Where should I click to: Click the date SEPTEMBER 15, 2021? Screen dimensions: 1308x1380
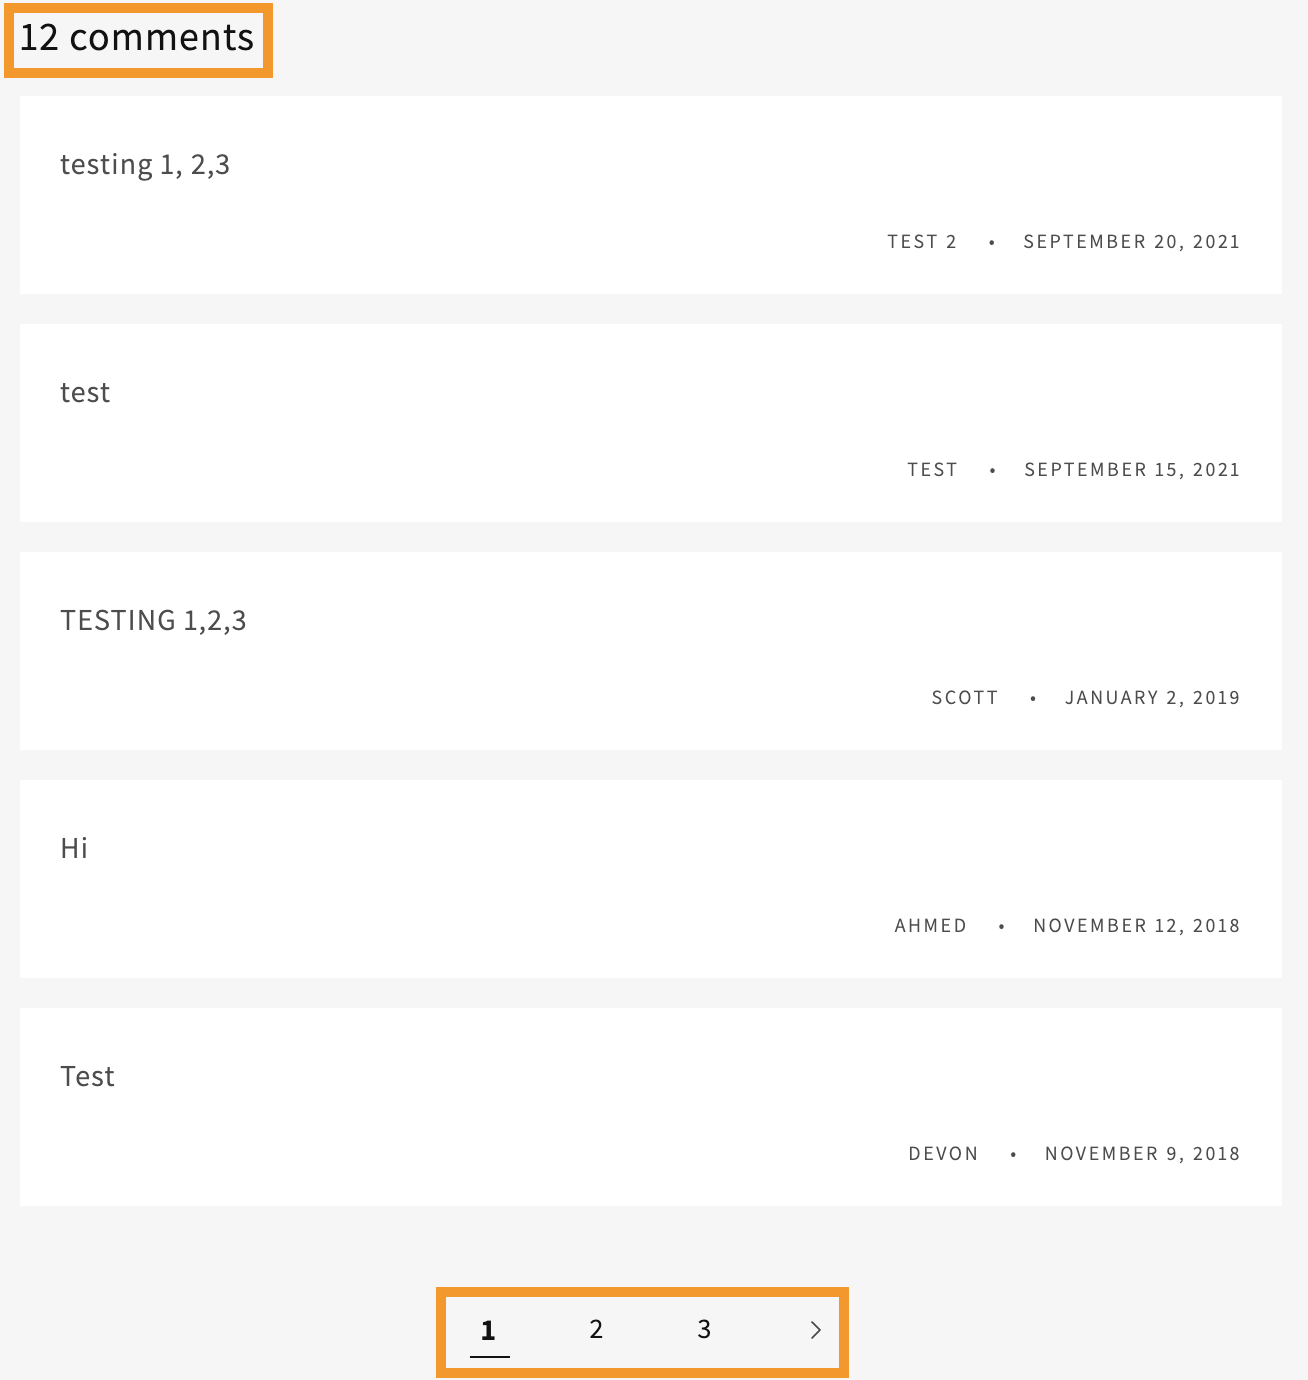[1131, 469]
